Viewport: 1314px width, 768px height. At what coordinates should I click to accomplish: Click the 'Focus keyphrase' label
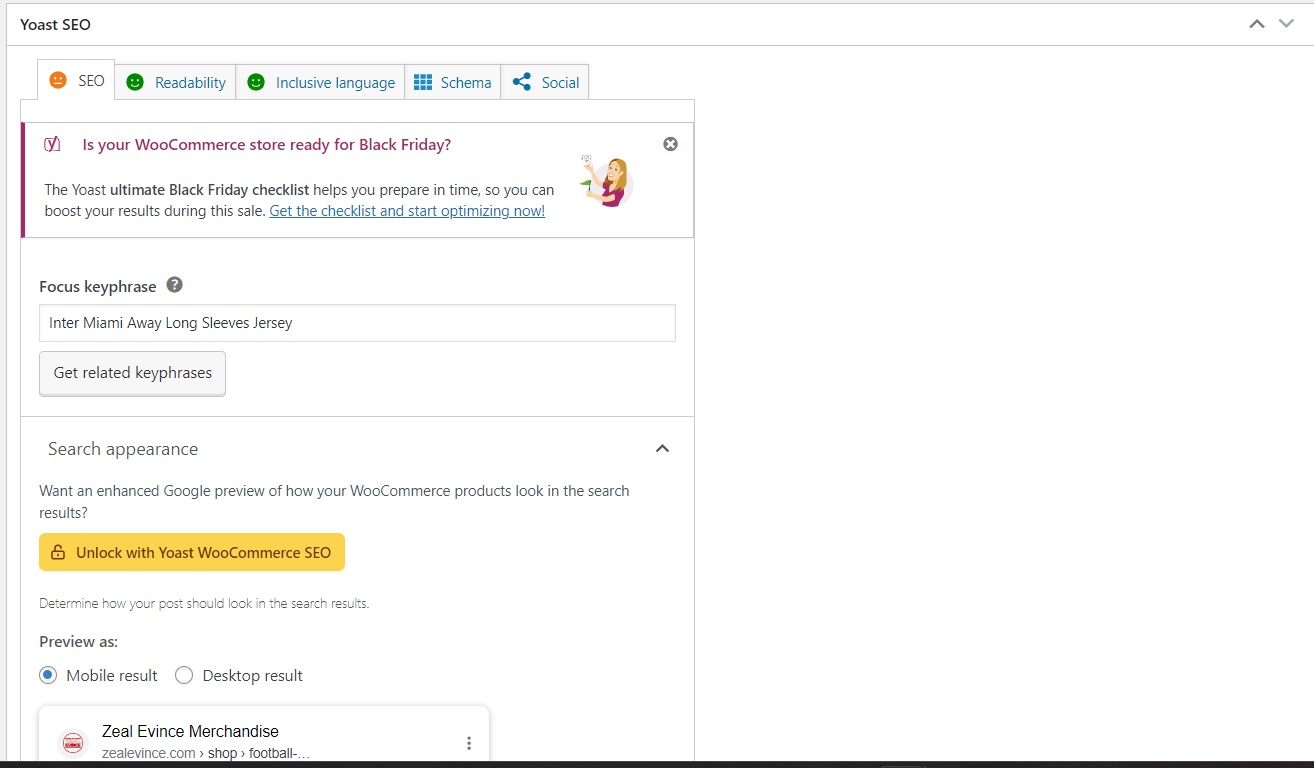(98, 286)
